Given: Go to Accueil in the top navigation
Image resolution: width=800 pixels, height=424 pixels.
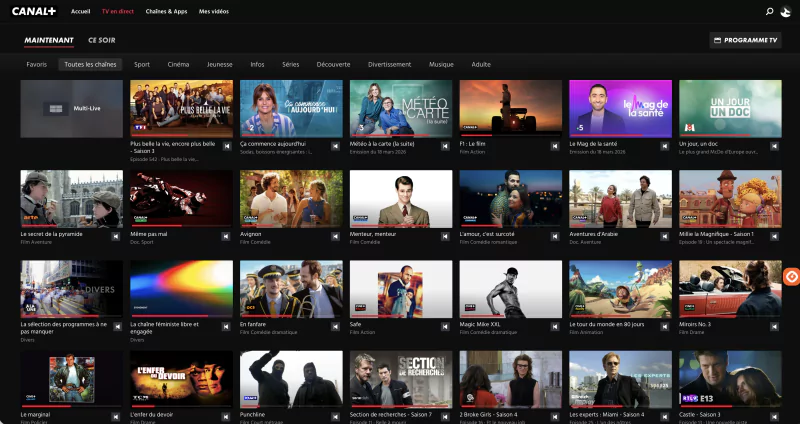Looking at the screenshot, I should [81, 11].
